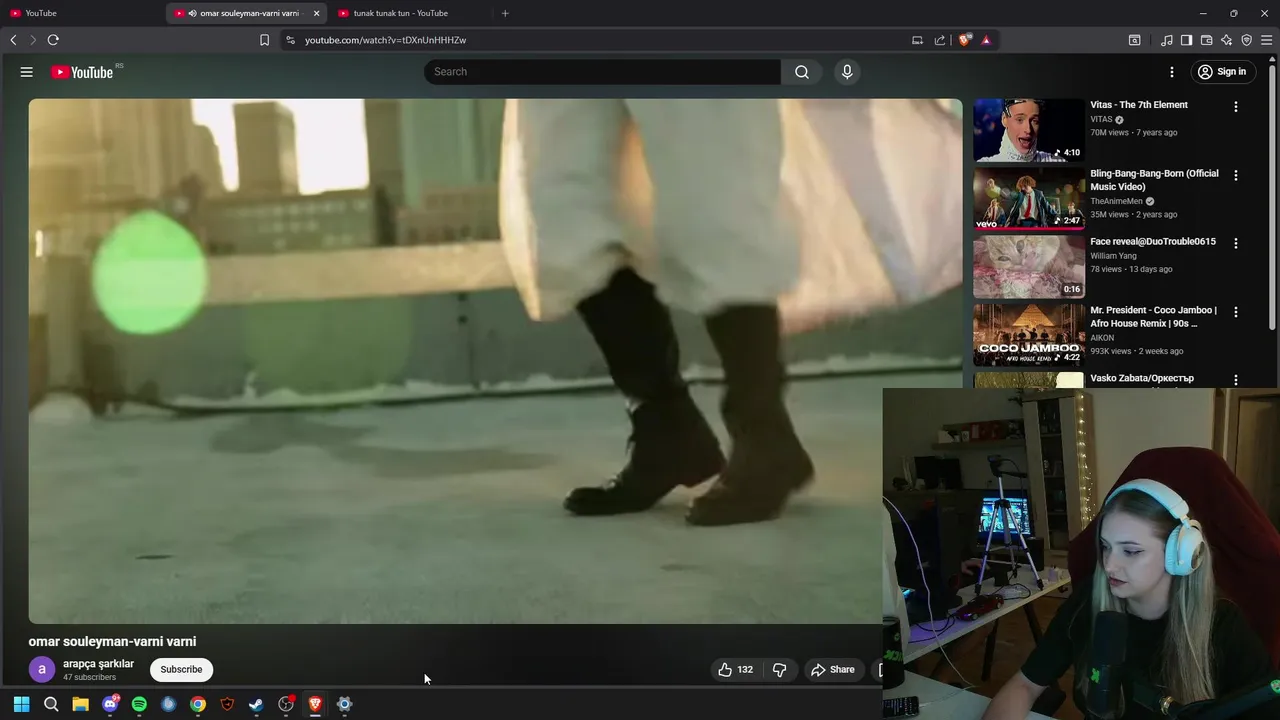1280x720 pixels.
Task: Click the browser address bar URL
Action: click(x=385, y=40)
